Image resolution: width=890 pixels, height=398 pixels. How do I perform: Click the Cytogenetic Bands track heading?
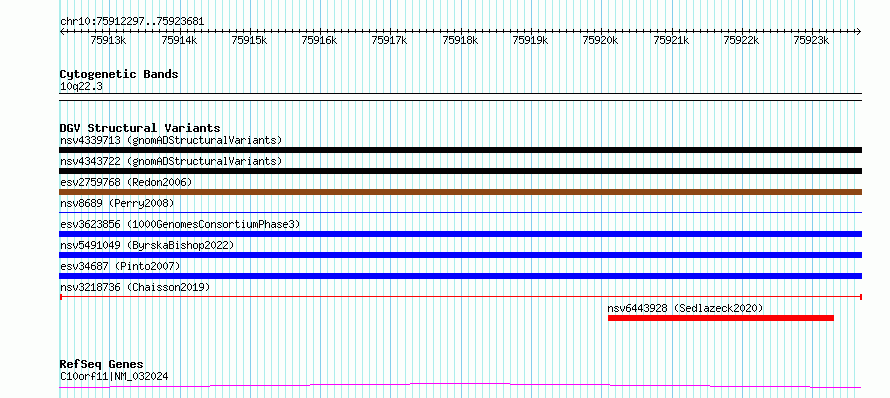[x=119, y=74]
